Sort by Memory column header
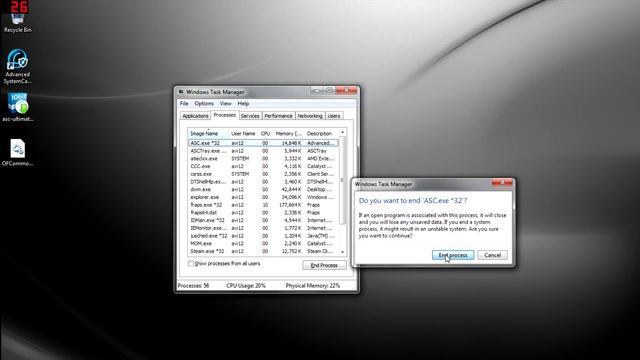Viewport: 640px width, 360px height. point(289,133)
